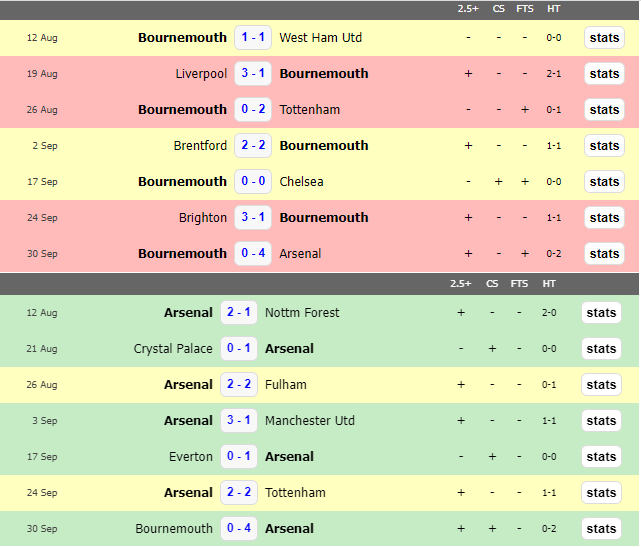641x547 pixels.
Task: Click the 1 - 1 West Ham score
Action: tap(253, 38)
